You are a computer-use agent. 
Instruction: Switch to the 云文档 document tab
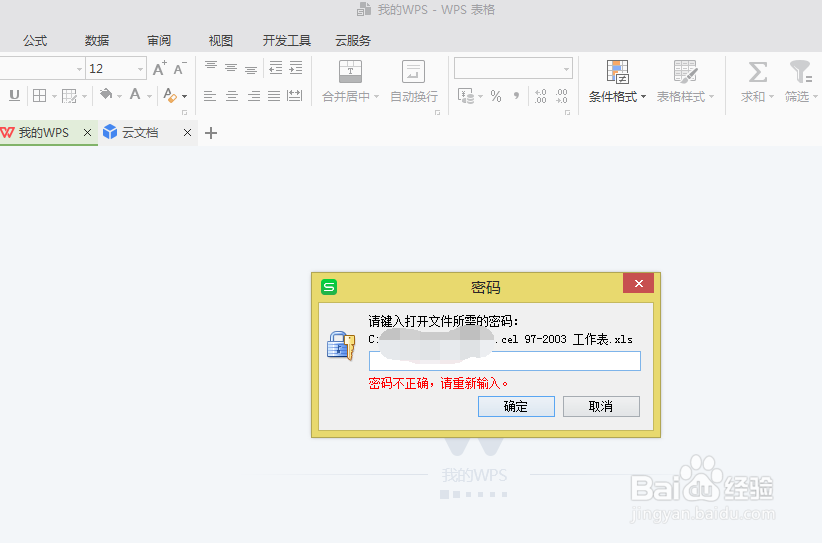pos(140,133)
